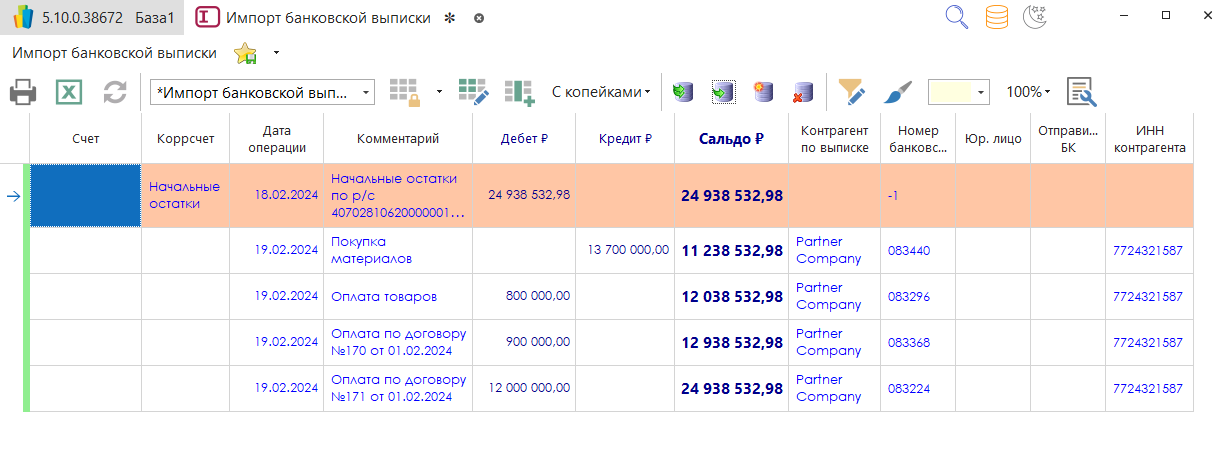The width and height of the screenshot is (1228, 452).
Task: Pick the pale yellow highlight color swatch
Action: tap(950, 92)
